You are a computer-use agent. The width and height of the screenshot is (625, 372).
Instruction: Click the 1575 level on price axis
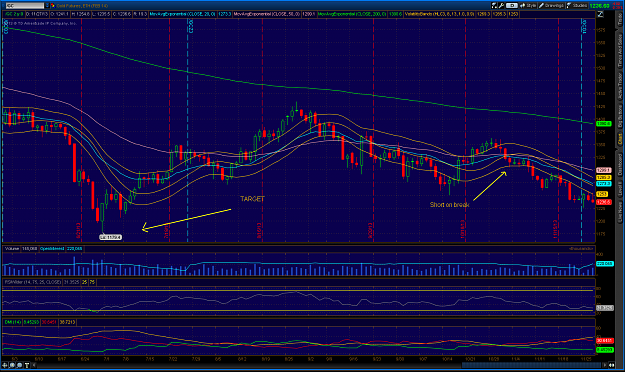coord(602,30)
